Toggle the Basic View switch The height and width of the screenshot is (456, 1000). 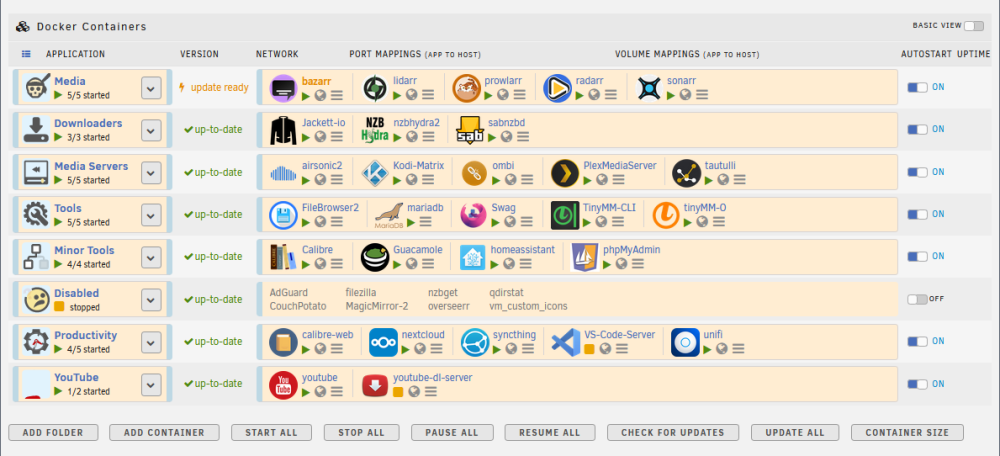(973, 26)
